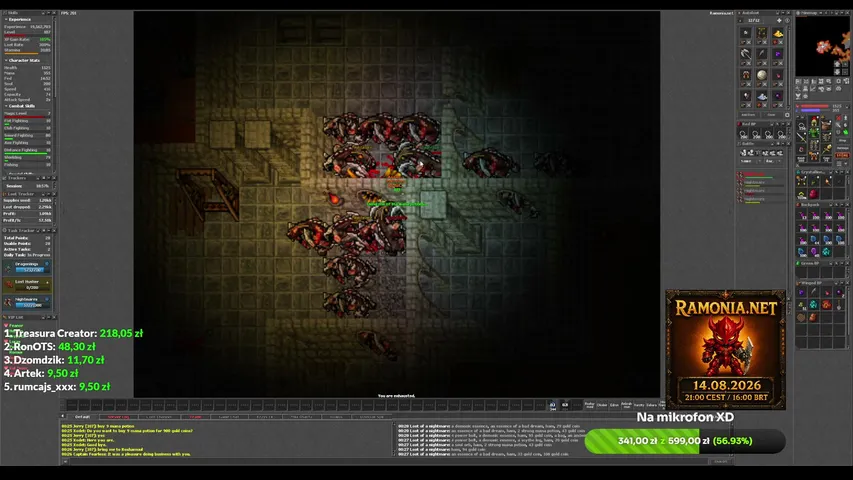Select the white round orb autoloot slot
The width and height of the screenshot is (853, 480).
(x=762, y=75)
